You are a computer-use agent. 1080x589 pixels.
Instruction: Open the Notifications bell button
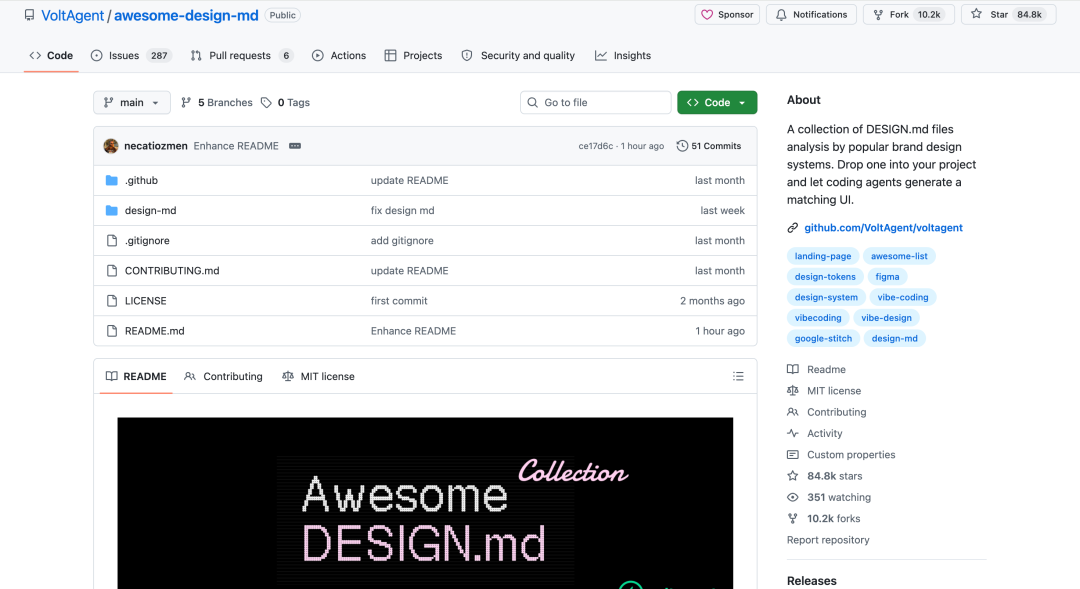point(811,14)
